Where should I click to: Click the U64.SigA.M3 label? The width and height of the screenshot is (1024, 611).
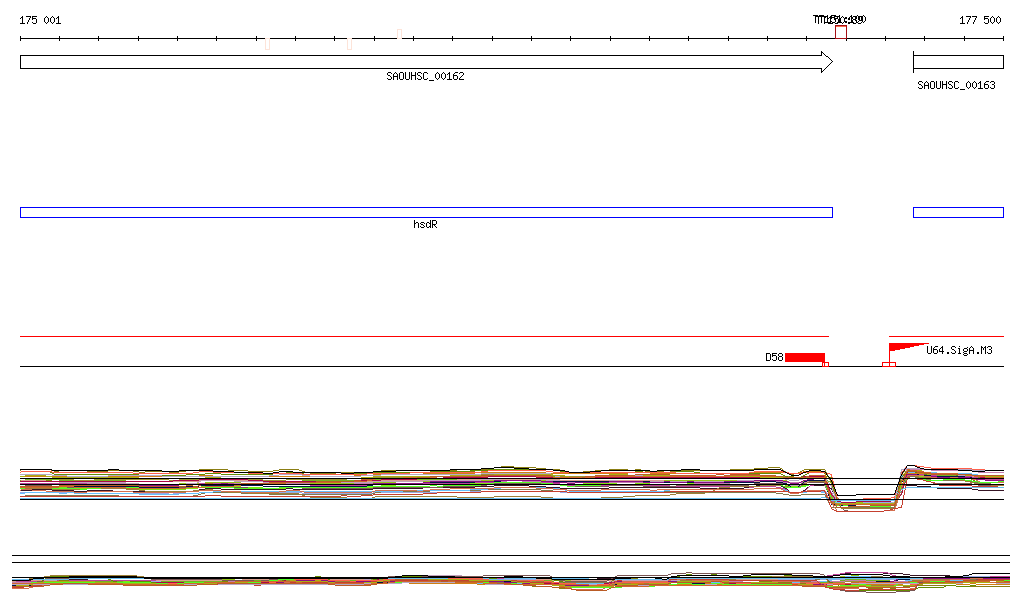(x=959, y=351)
